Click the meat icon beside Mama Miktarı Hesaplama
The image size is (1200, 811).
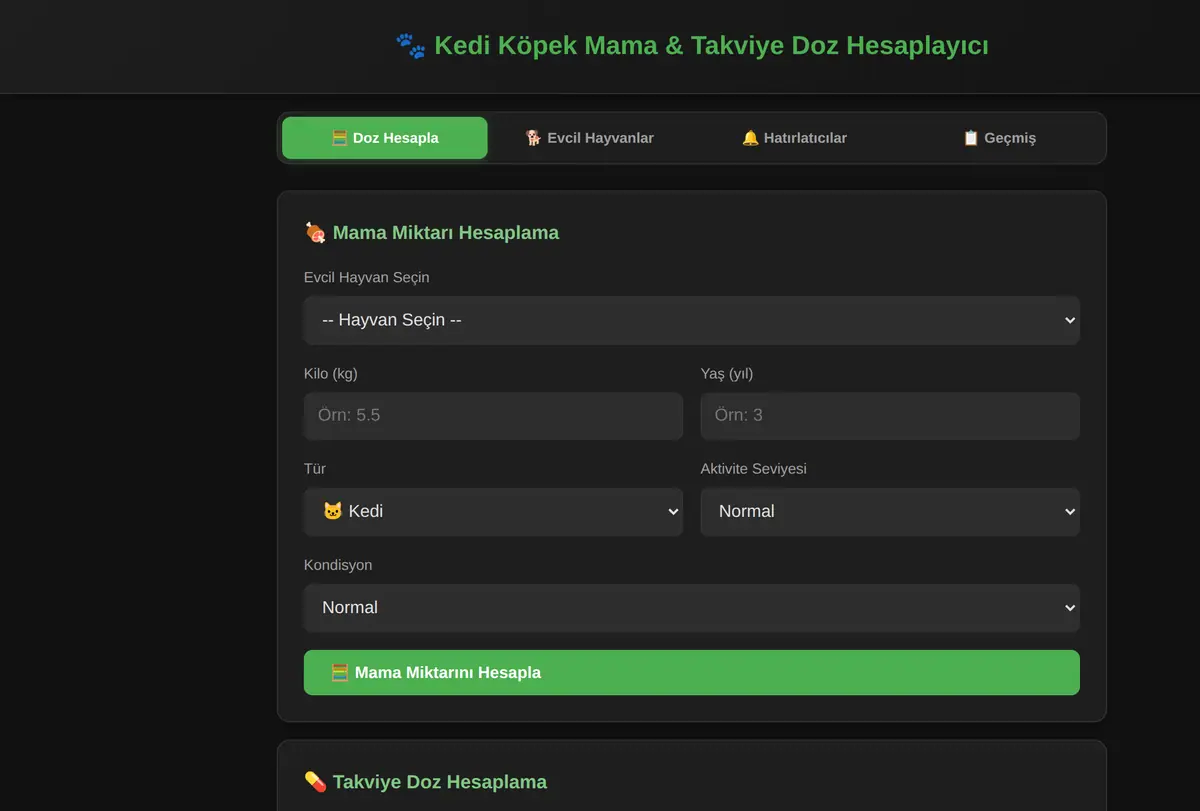315,233
